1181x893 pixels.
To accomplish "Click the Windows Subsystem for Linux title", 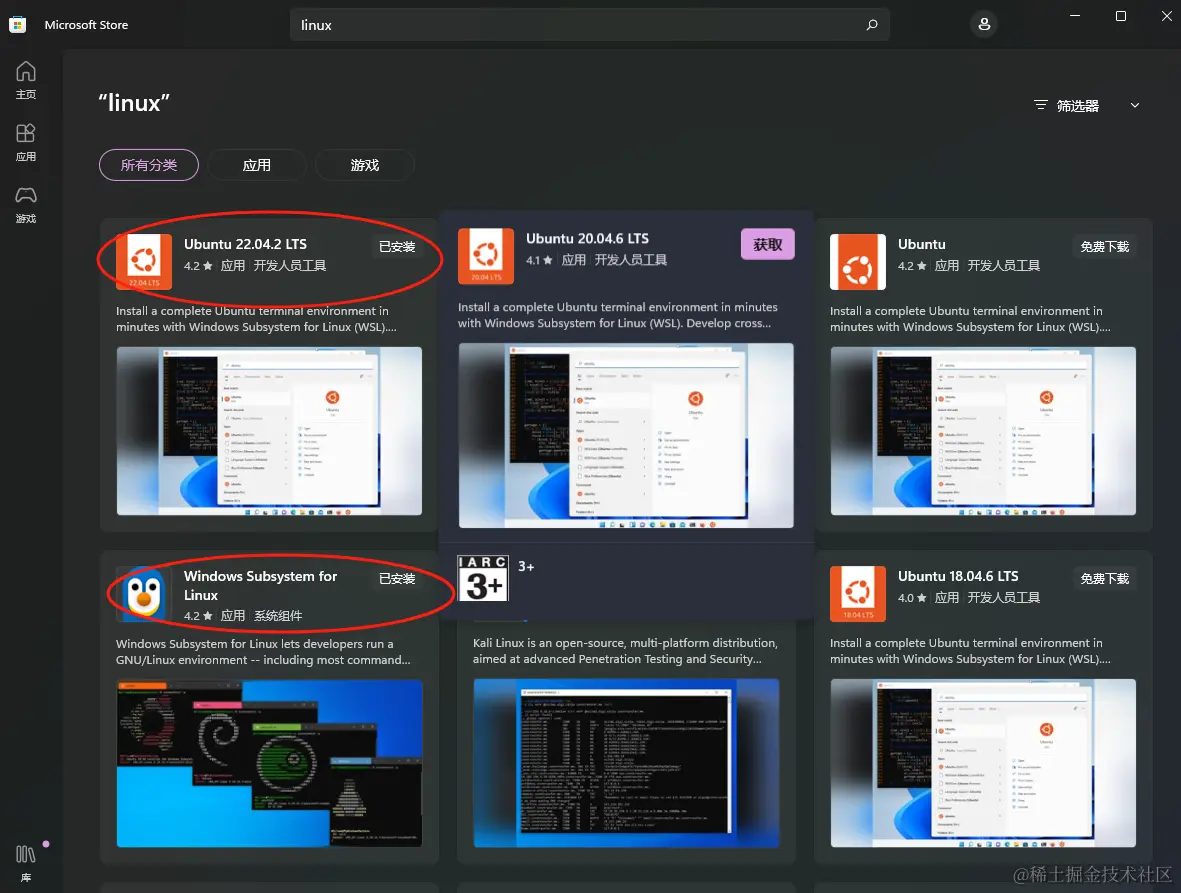I will point(261,585).
